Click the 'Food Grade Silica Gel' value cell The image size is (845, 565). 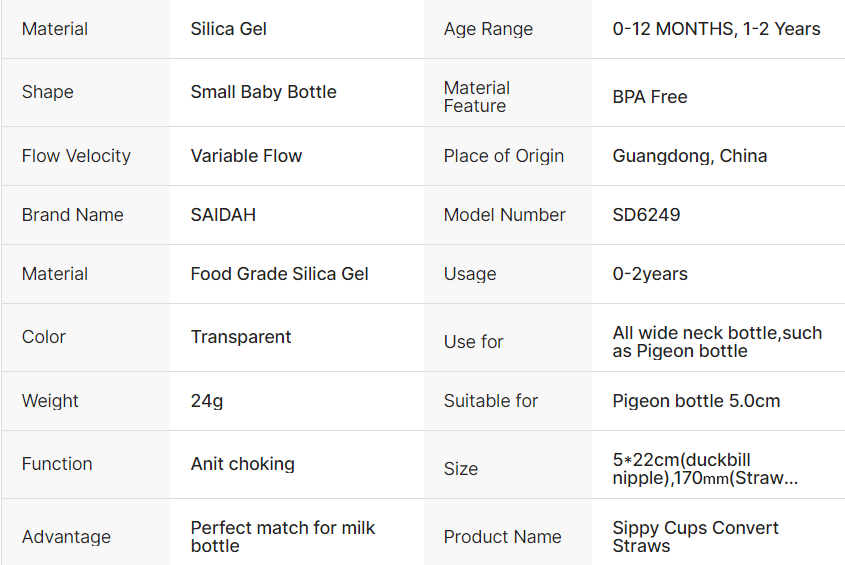(x=279, y=274)
